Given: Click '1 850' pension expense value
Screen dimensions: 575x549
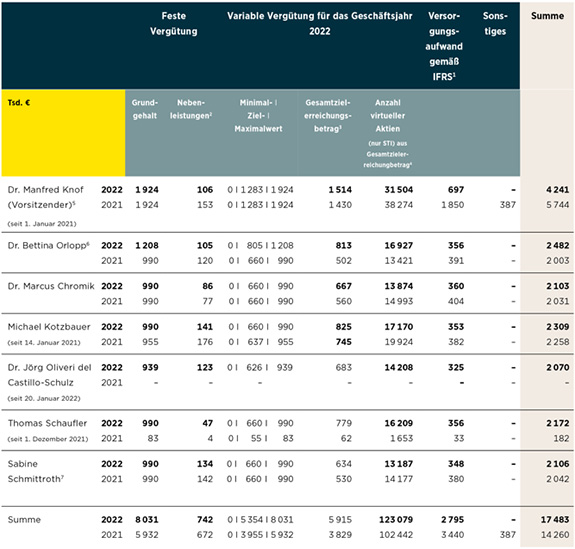Looking at the screenshot, I should click(453, 205).
